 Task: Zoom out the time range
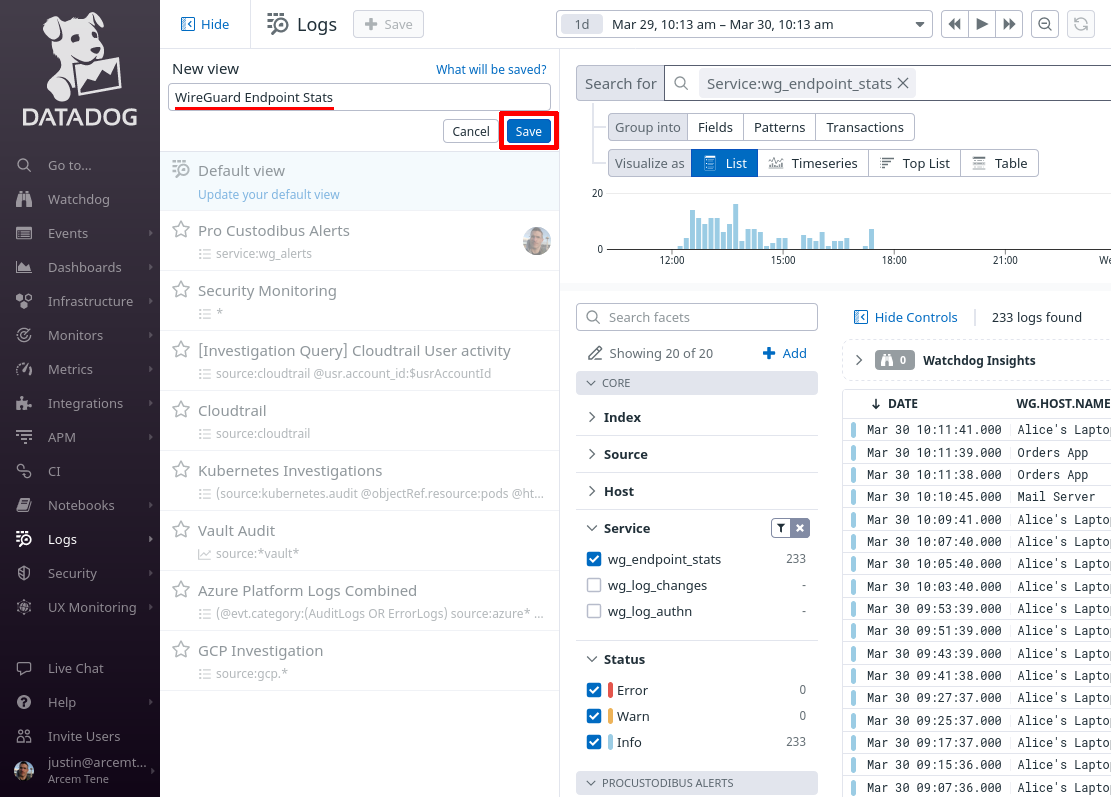point(1045,24)
